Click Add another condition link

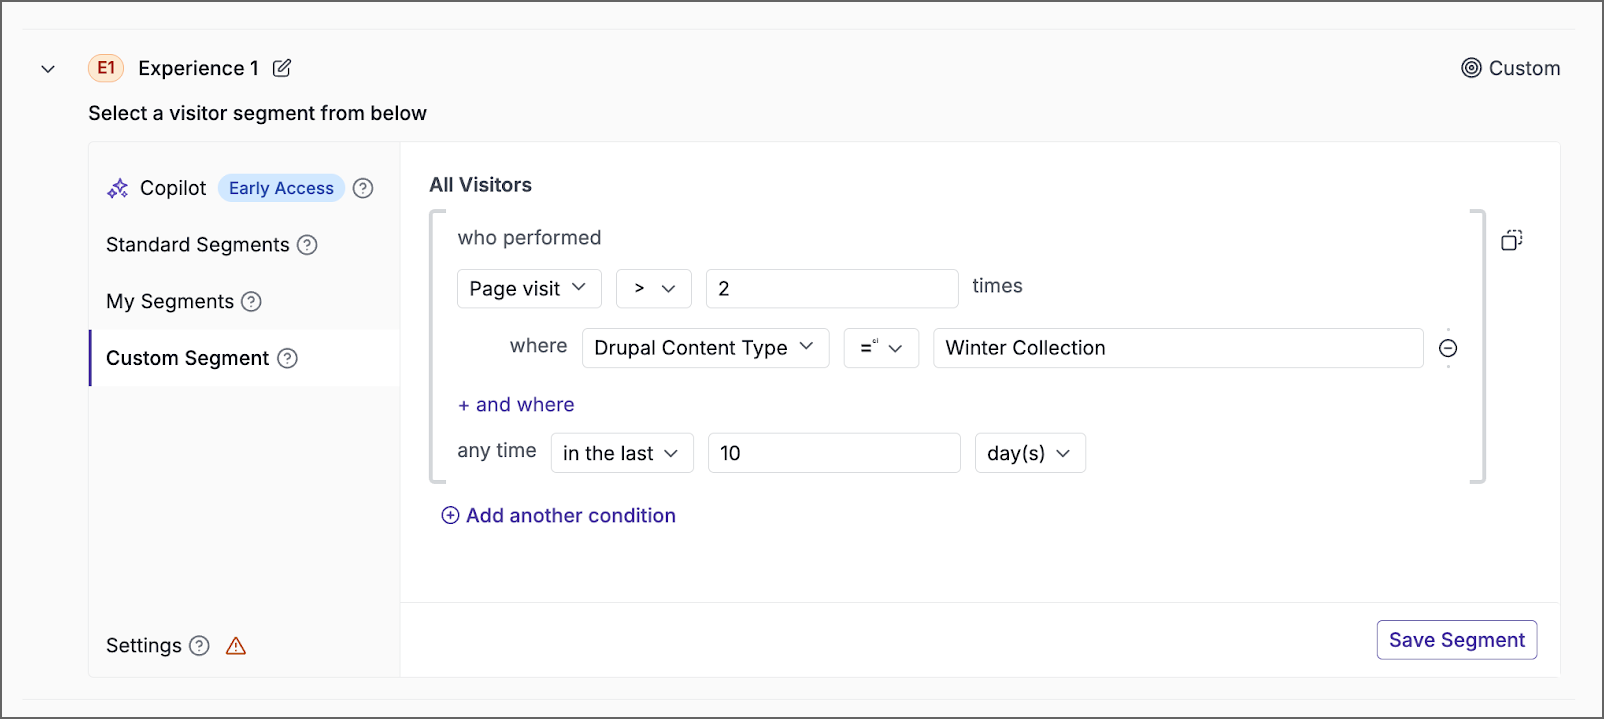click(559, 516)
